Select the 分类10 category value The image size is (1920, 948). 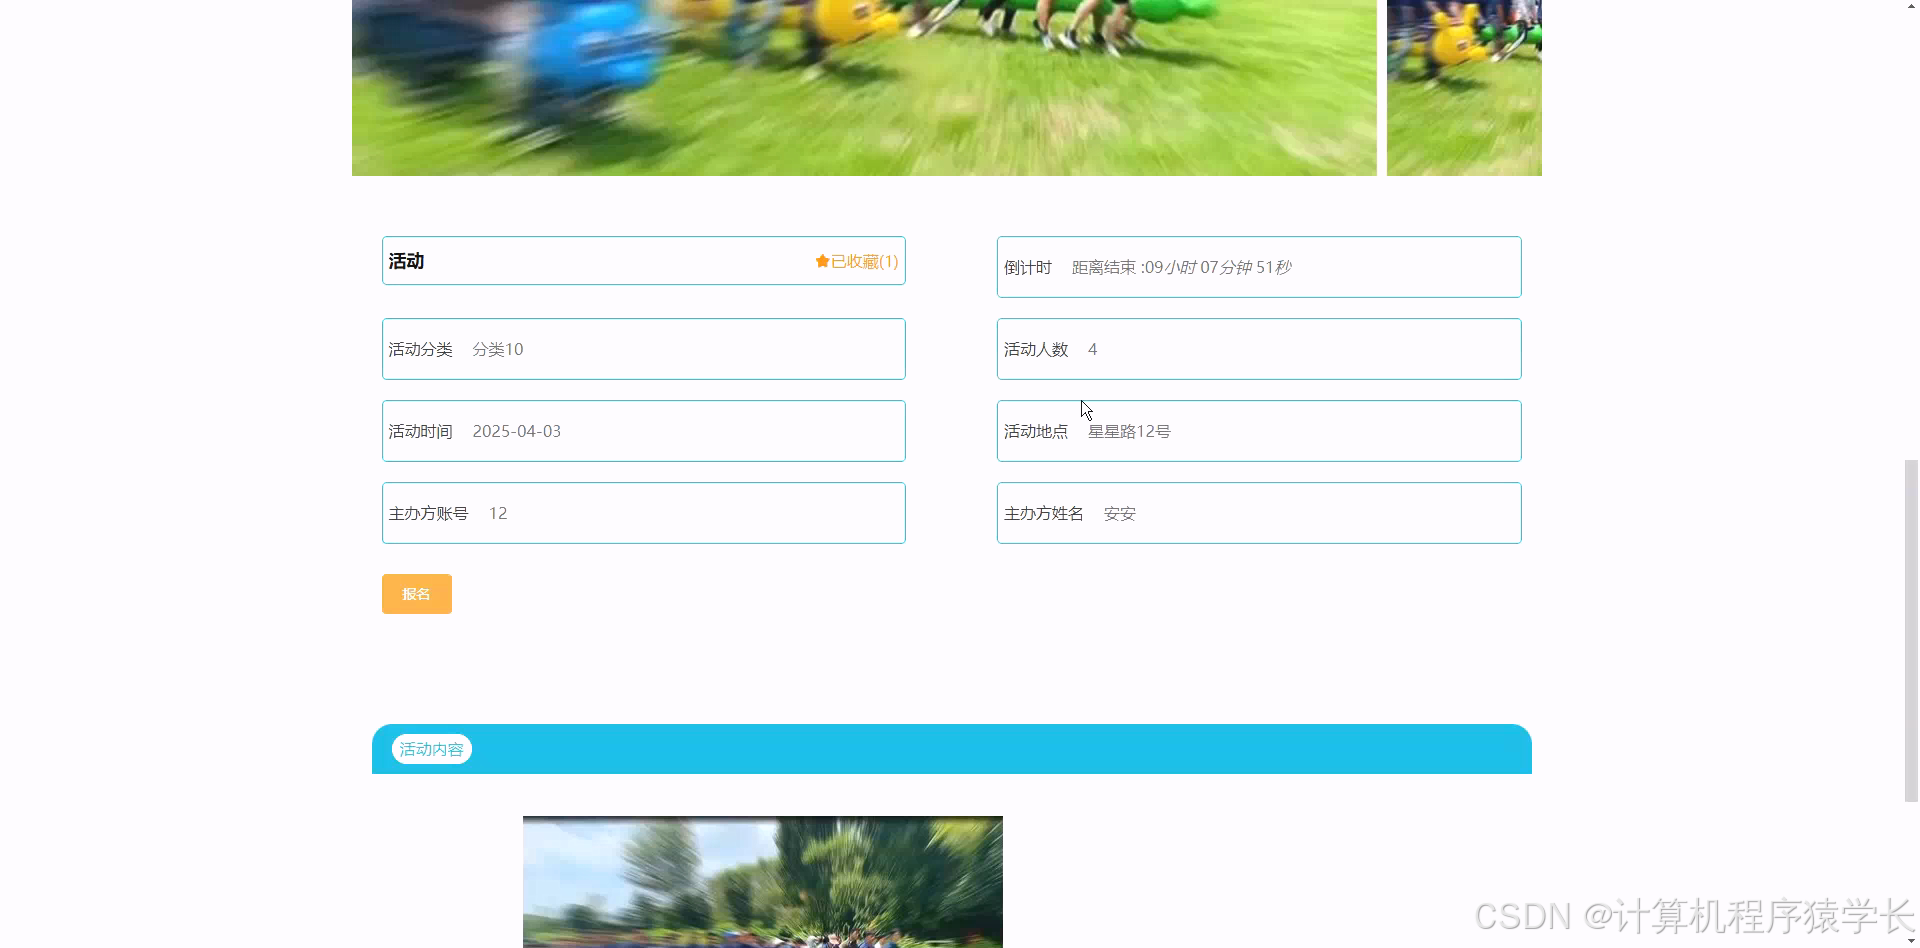click(x=498, y=349)
